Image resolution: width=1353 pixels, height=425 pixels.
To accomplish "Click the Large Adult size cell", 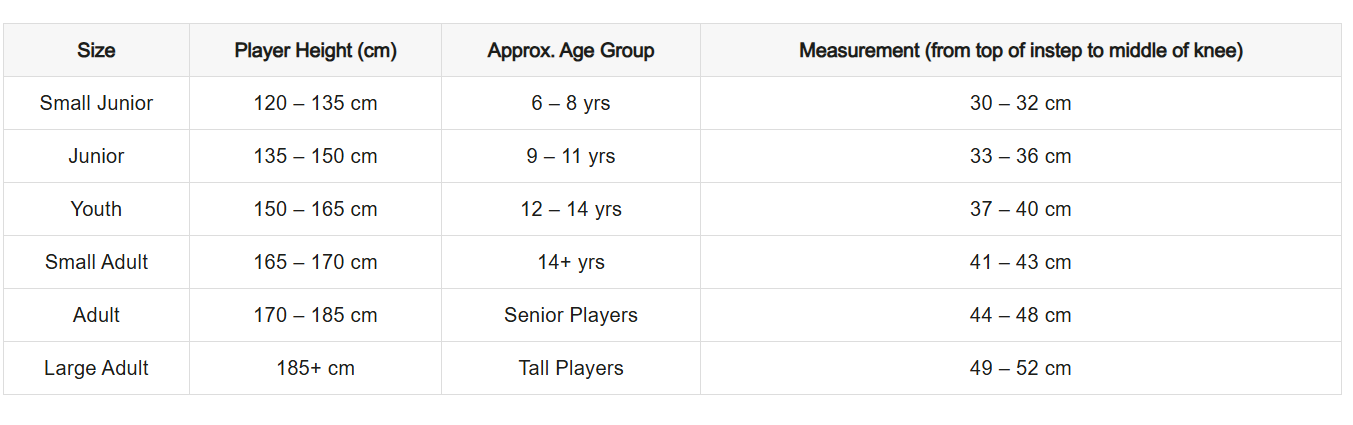I will pos(96,368).
